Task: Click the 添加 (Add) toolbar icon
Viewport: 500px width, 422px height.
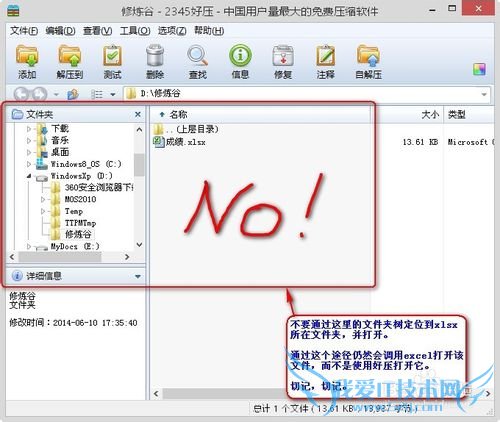Action: (27, 55)
